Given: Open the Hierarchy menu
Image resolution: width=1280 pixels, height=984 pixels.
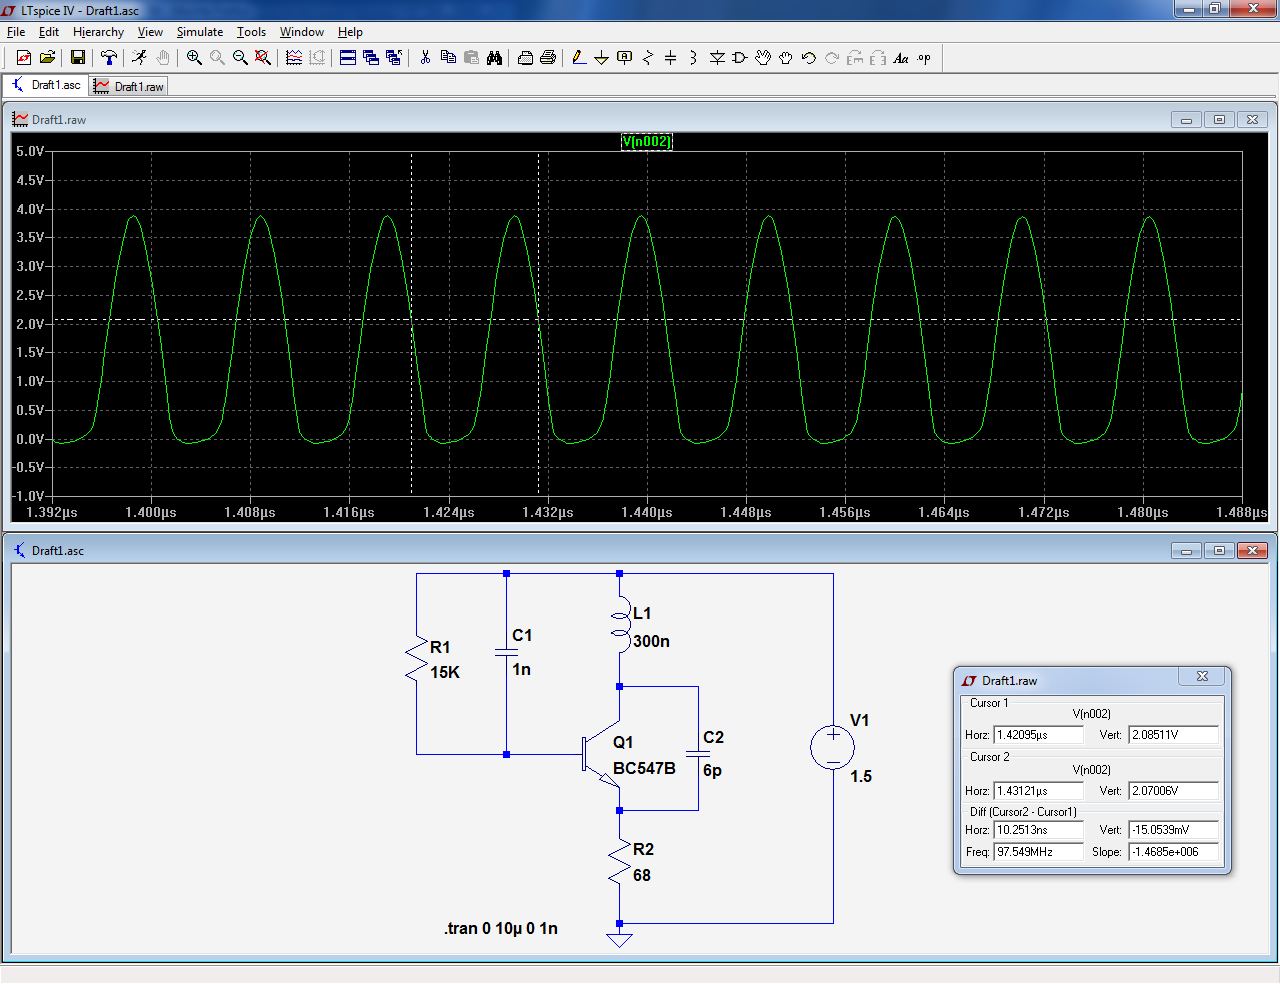Looking at the screenshot, I should (x=98, y=32).
